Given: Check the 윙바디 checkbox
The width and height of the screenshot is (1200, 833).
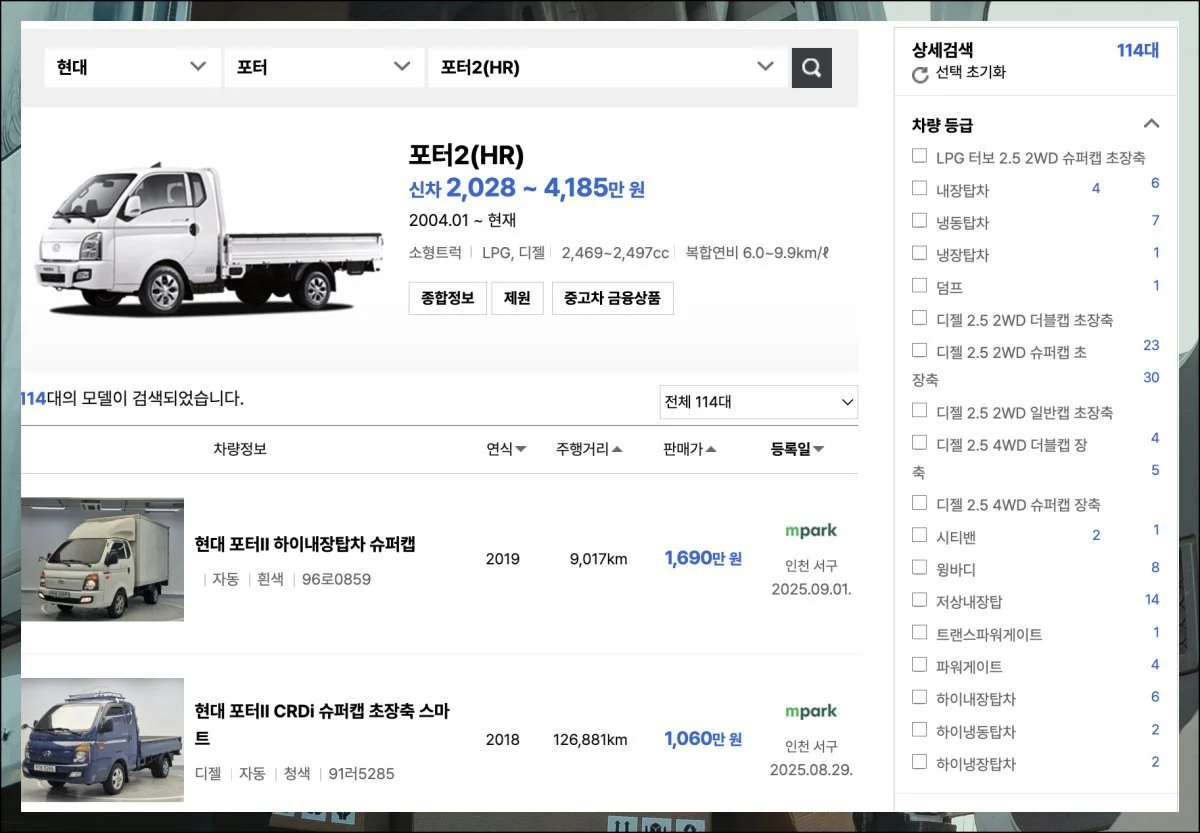Looking at the screenshot, I should pos(919,567).
